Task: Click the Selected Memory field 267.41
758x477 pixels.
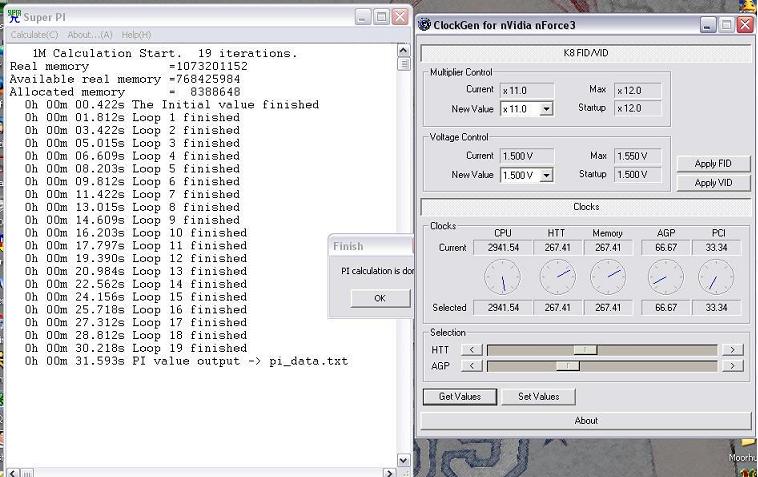Action: point(608,308)
